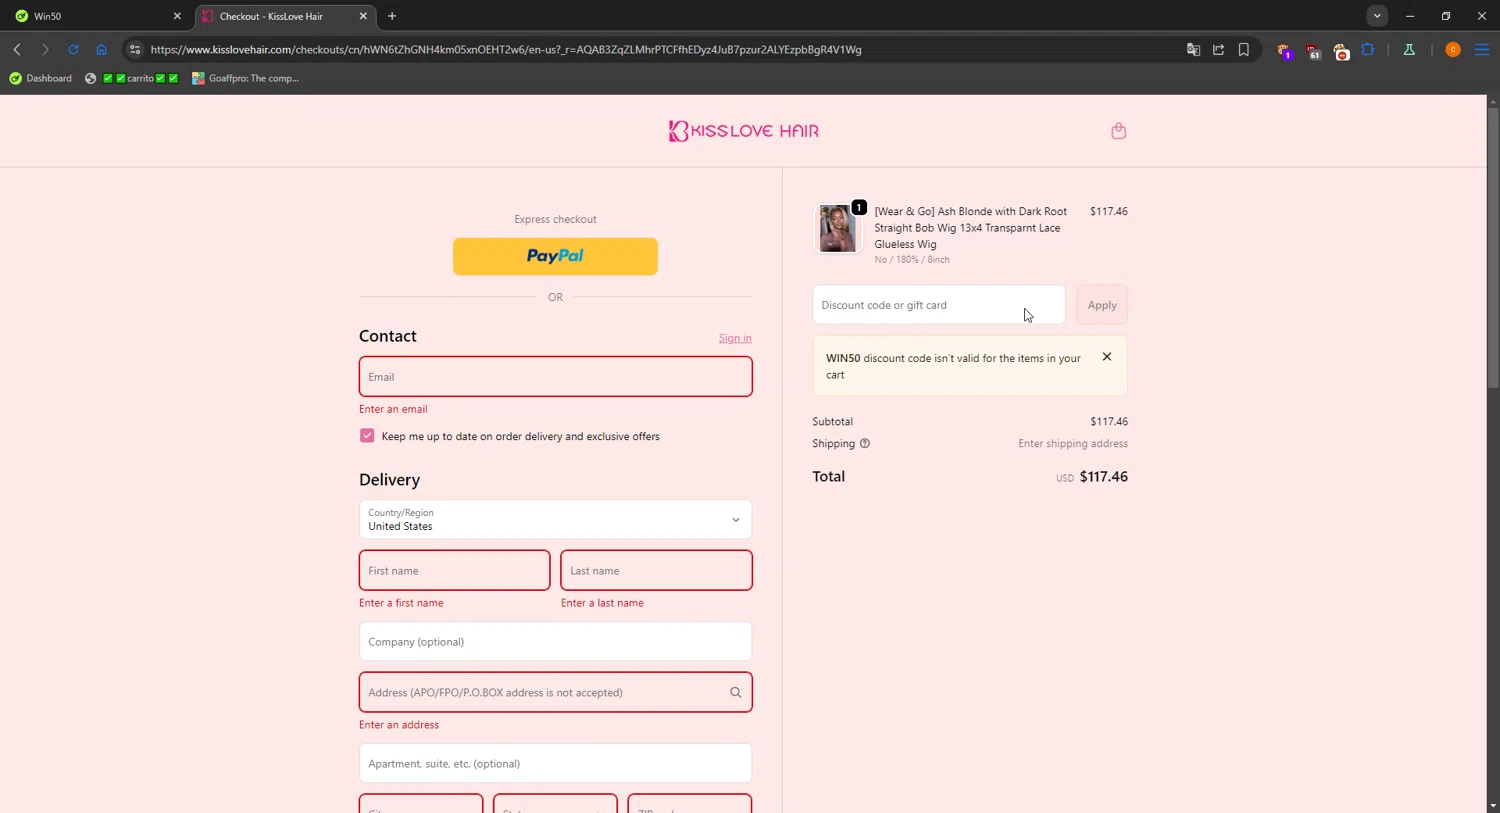Viewport: 1500px width, 813px height.
Task: Click the Total $117.46 amount
Action: pyautogui.click(x=1104, y=477)
